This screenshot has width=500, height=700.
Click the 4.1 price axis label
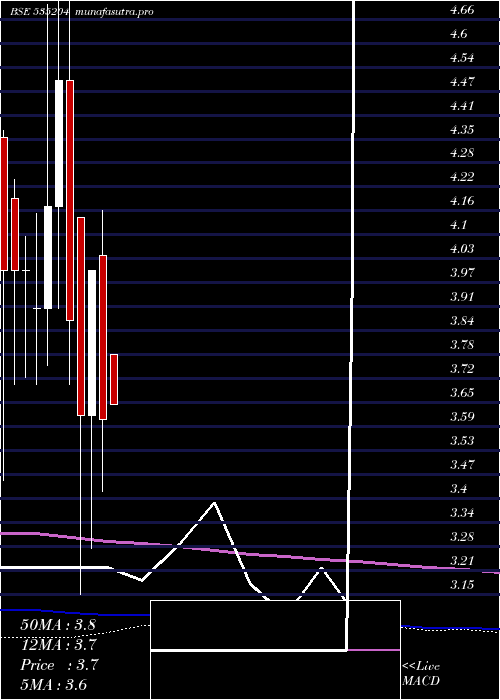(x=459, y=225)
